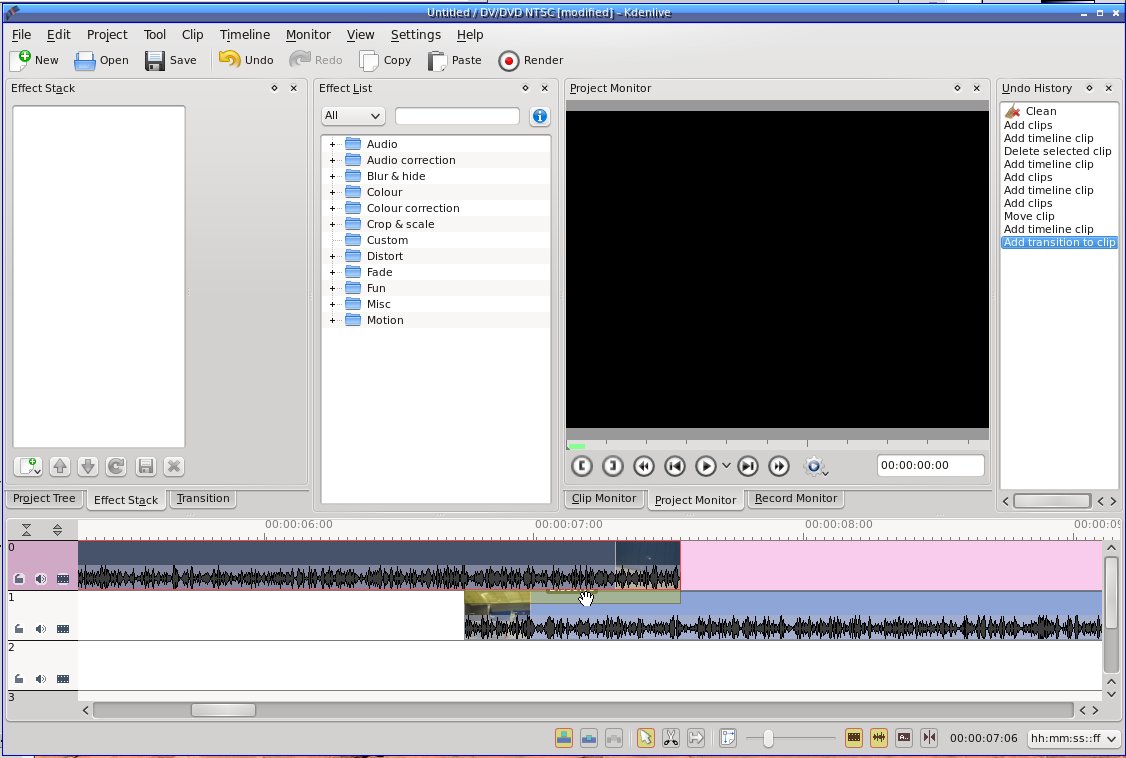Click the Effect List search field
Screen dimensions: 1126x758
click(457, 116)
